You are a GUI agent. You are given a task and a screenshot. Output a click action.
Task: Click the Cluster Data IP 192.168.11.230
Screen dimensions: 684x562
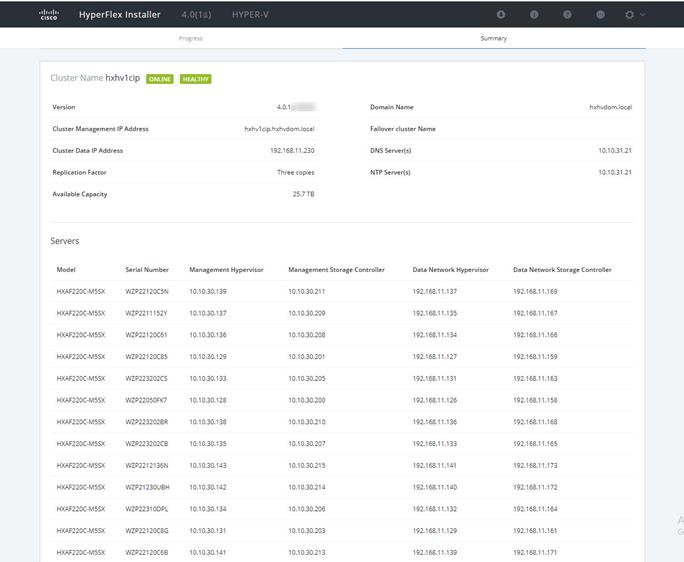292,151
